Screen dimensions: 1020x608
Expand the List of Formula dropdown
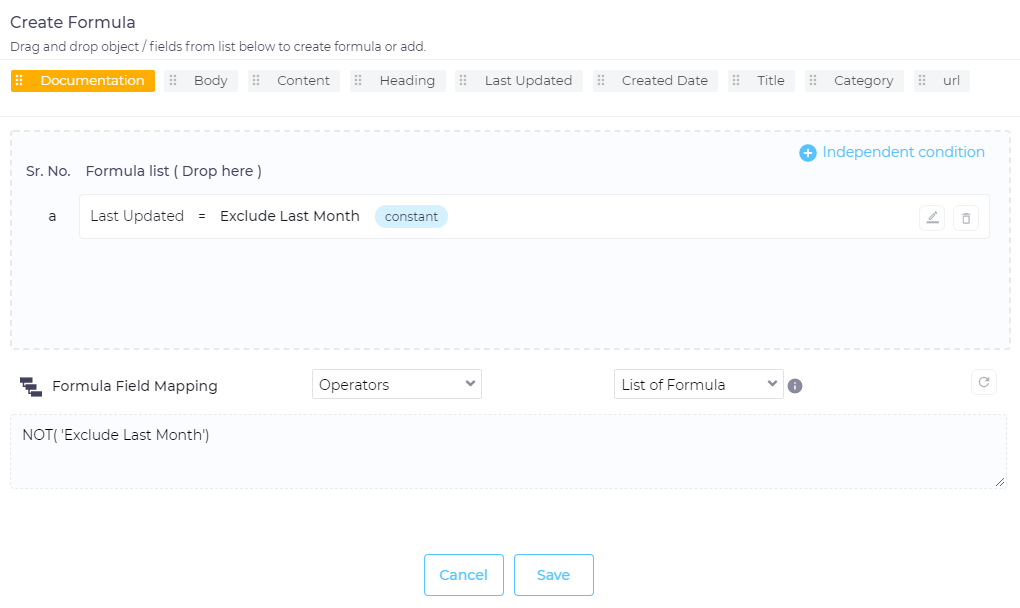[x=698, y=384]
